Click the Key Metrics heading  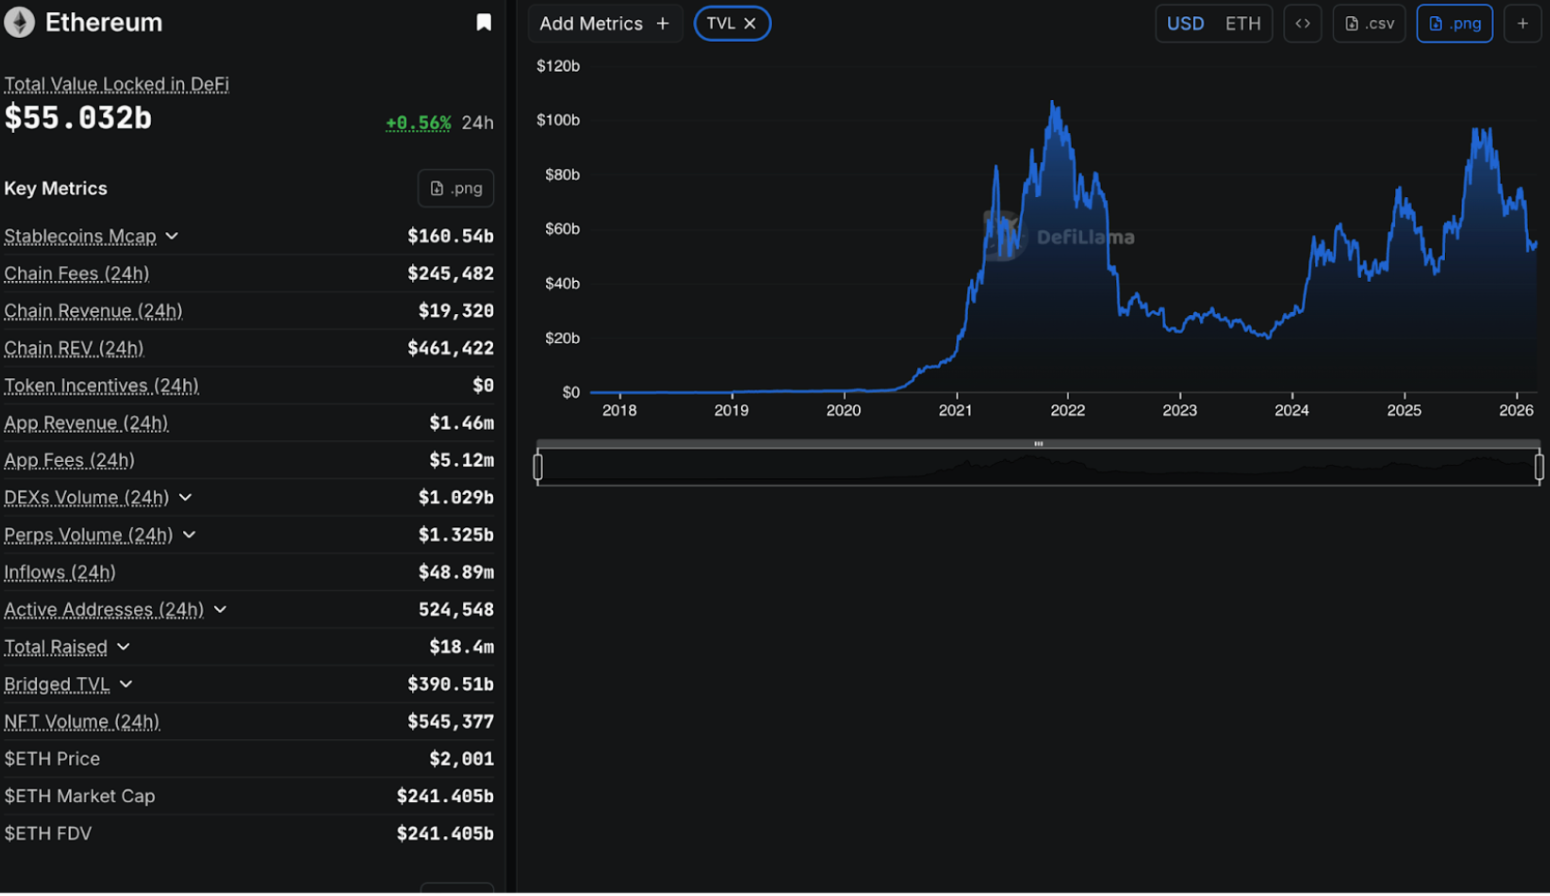click(x=56, y=188)
